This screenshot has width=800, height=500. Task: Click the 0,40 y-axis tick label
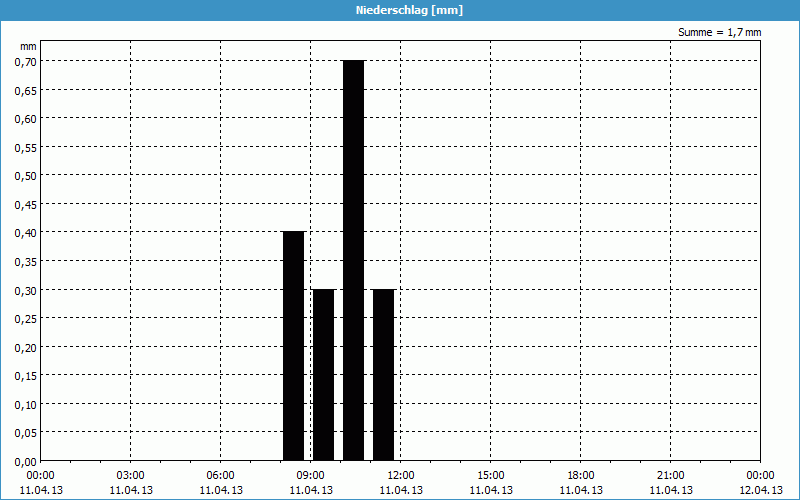pyautogui.click(x=26, y=233)
